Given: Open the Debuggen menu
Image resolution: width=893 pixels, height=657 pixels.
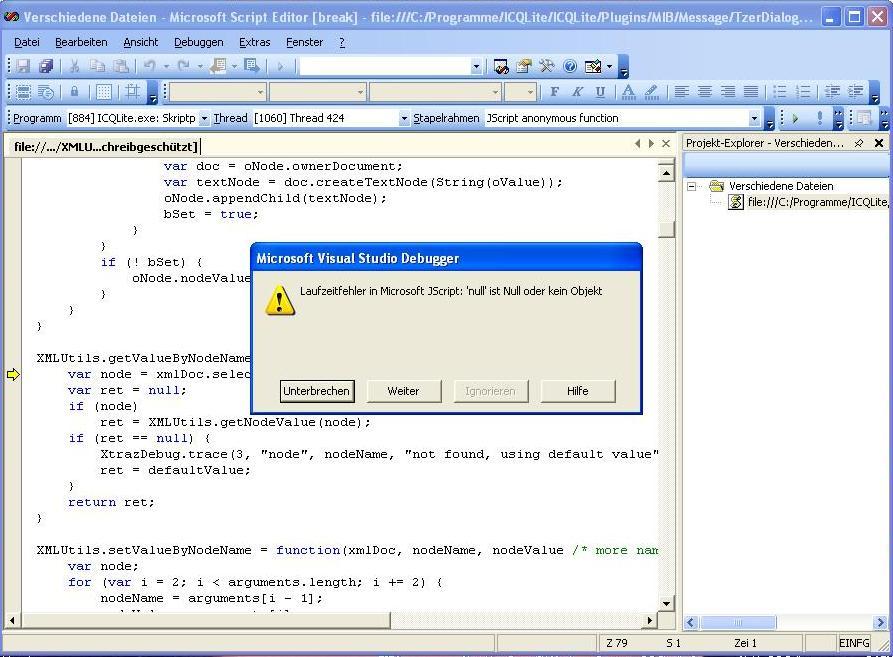Looking at the screenshot, I should click(x=199, y=42).
